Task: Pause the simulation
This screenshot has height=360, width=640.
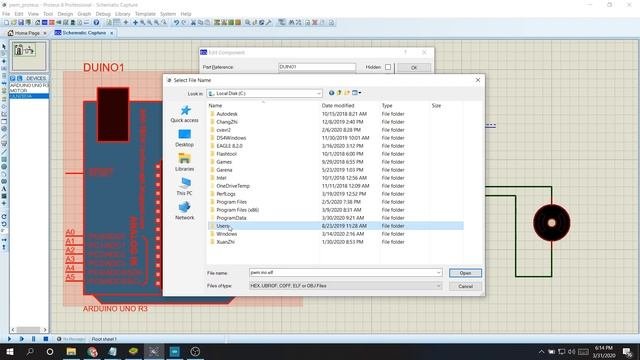Action: click(x=33, y=339)
